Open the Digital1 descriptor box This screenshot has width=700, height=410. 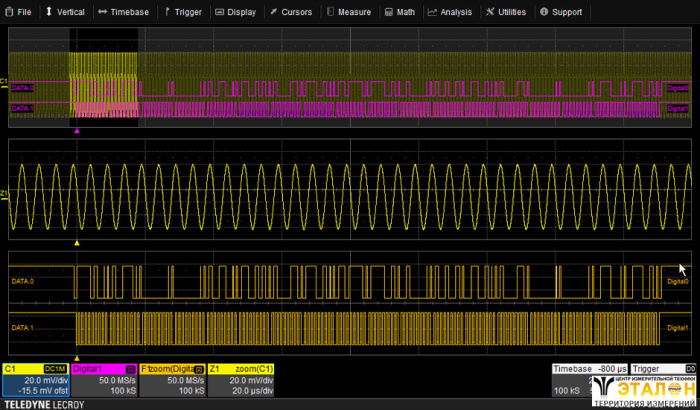(103, 382)
